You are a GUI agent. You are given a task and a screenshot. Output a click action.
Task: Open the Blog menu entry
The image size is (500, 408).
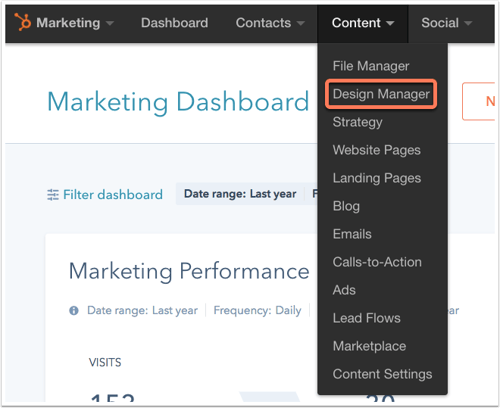pos(346,206)
